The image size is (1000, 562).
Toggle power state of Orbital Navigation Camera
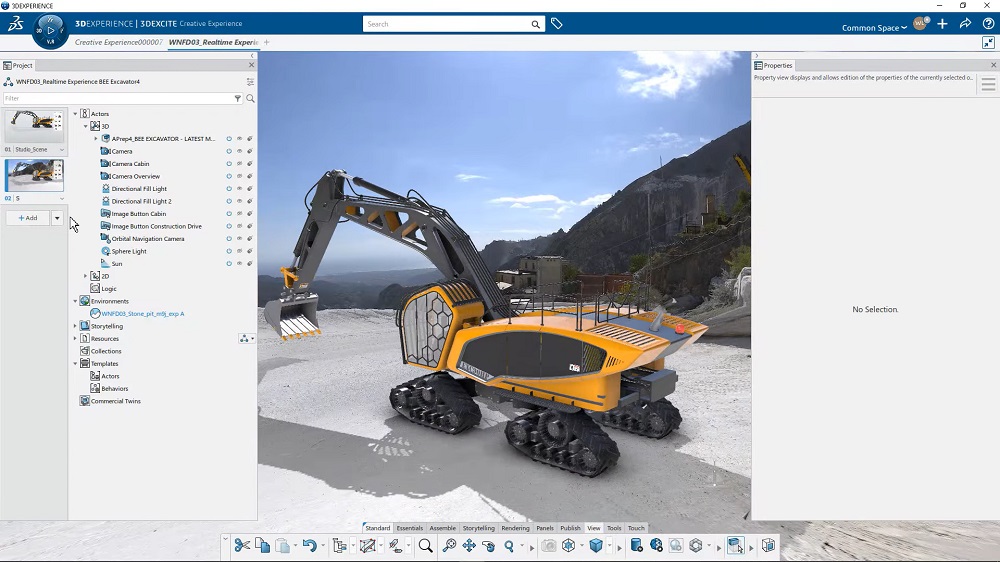pyautogui.click(x=229, y=239)
